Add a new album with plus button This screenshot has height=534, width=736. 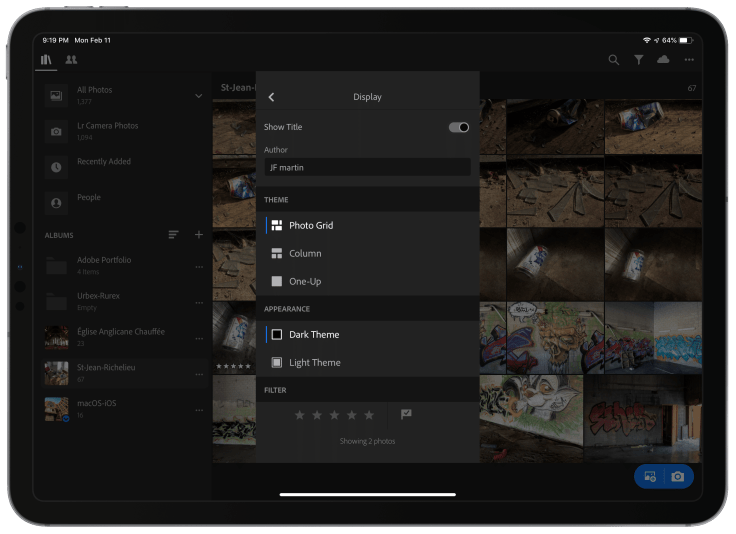(x=199, y=235)
